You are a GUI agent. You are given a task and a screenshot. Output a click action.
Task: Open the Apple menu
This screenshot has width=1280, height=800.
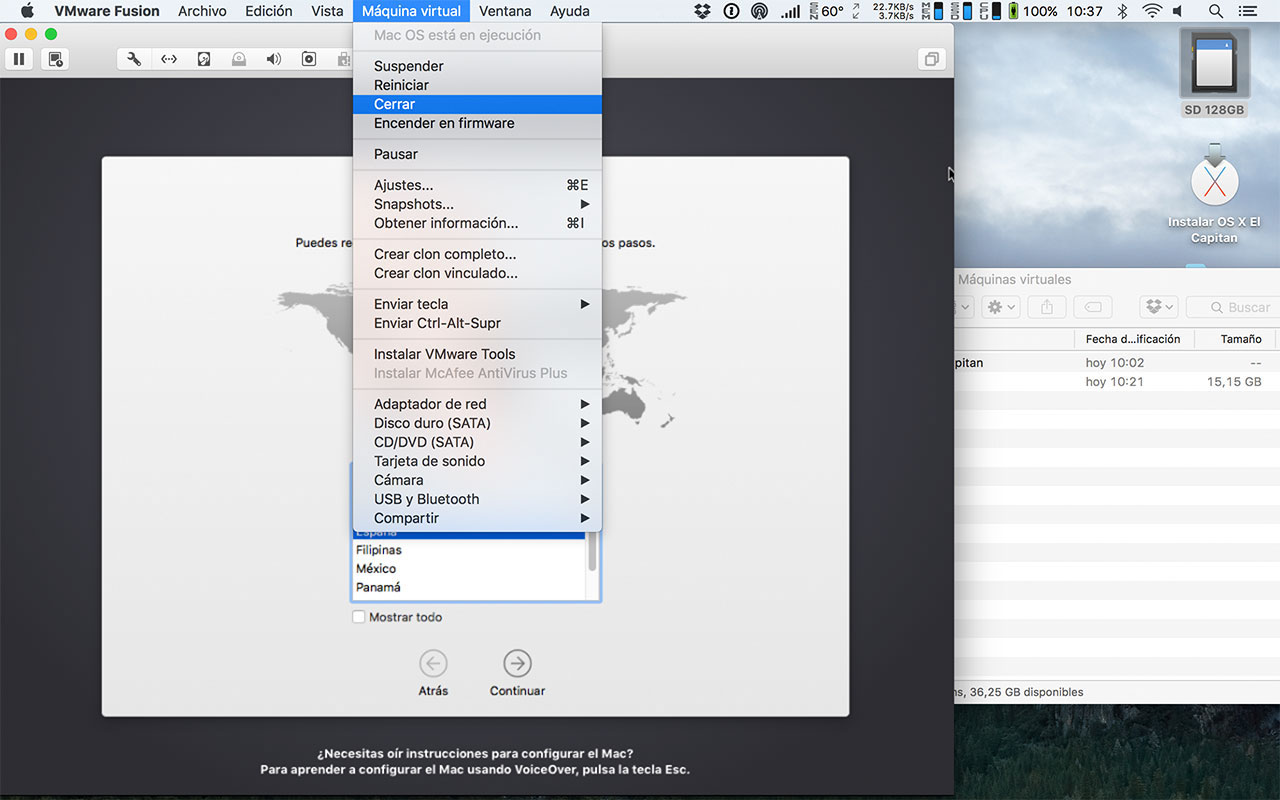pos(27,11)
